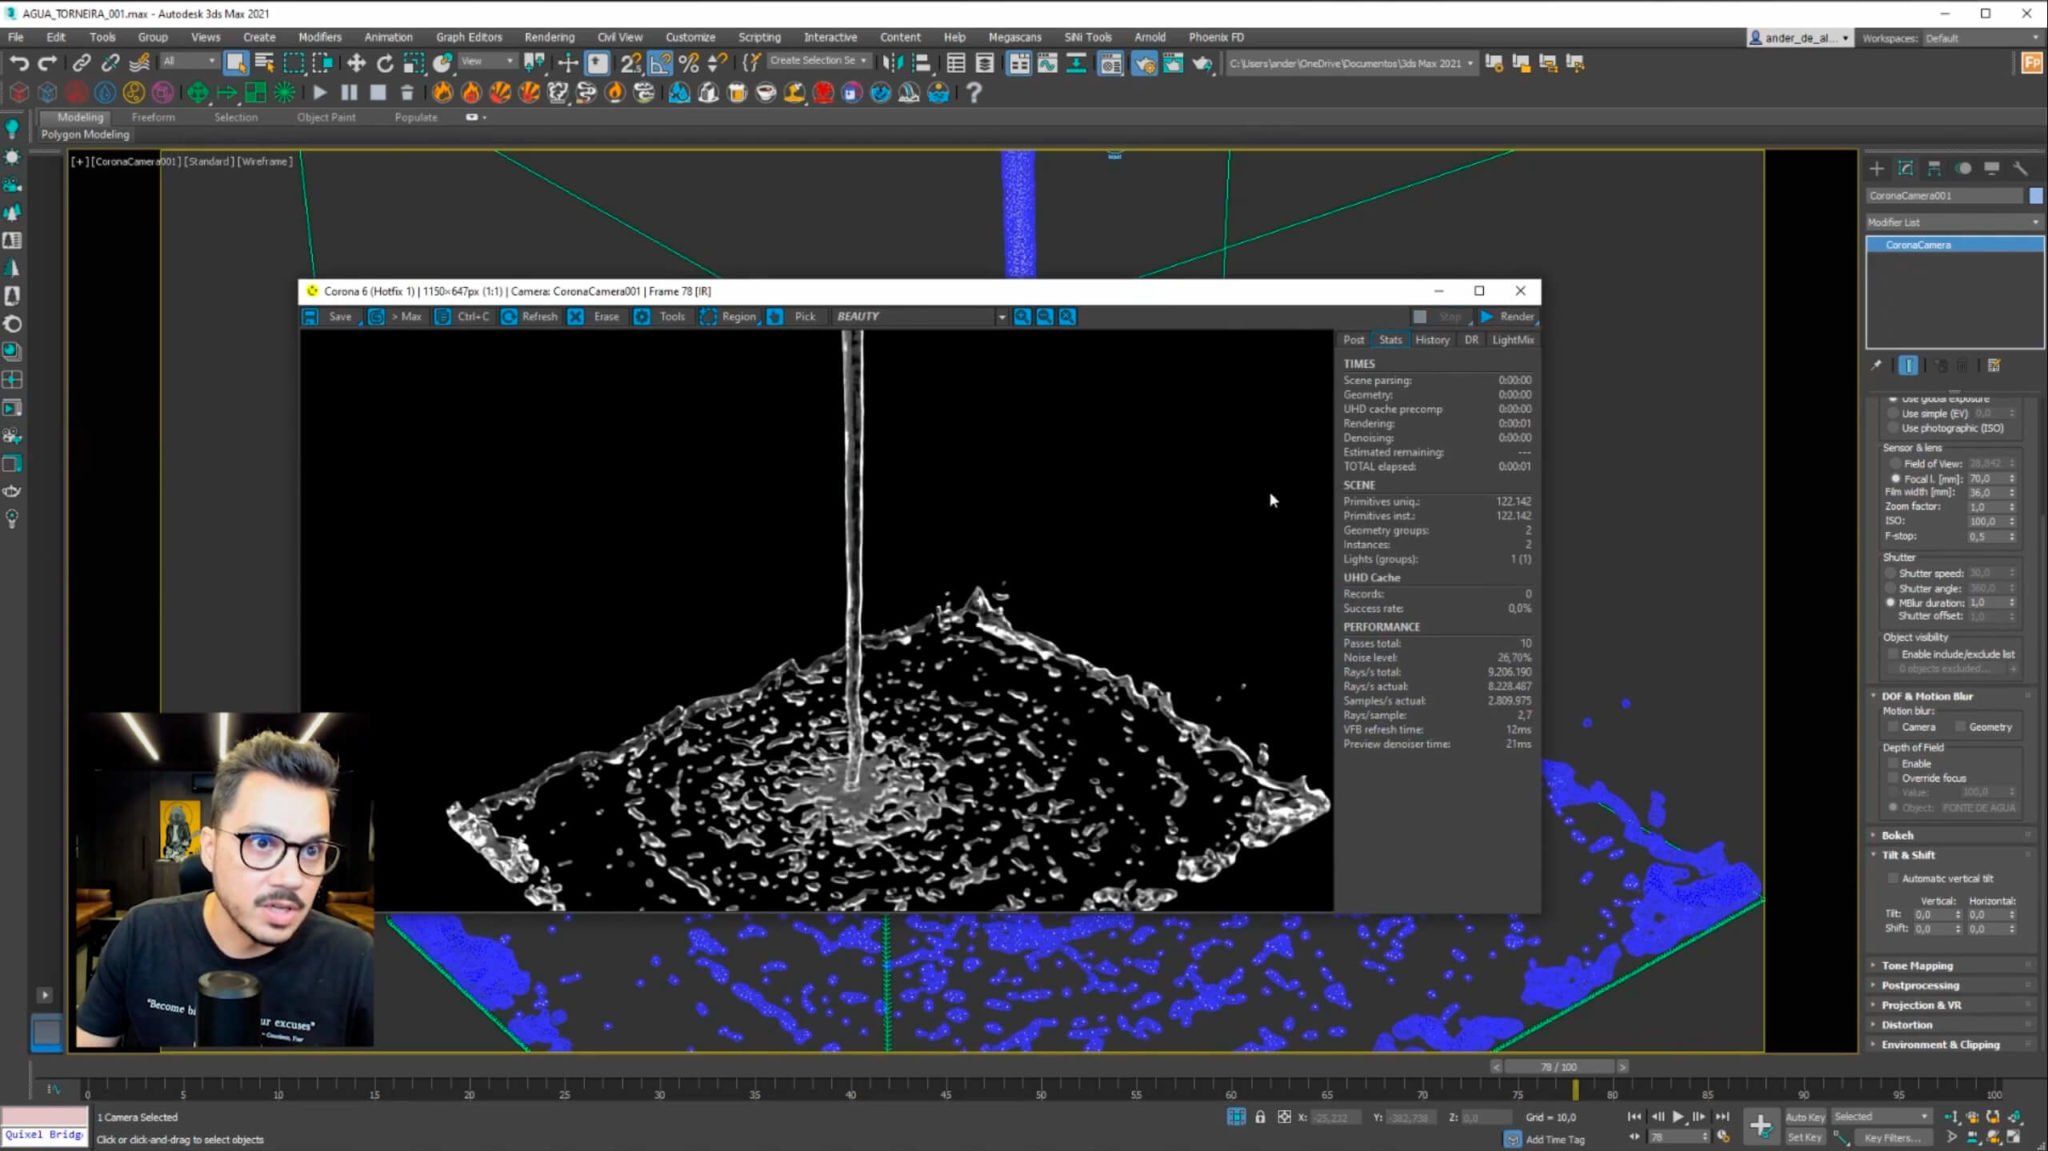
Task: Switch to the History tab in Corona VFB
Action: 1433,339
